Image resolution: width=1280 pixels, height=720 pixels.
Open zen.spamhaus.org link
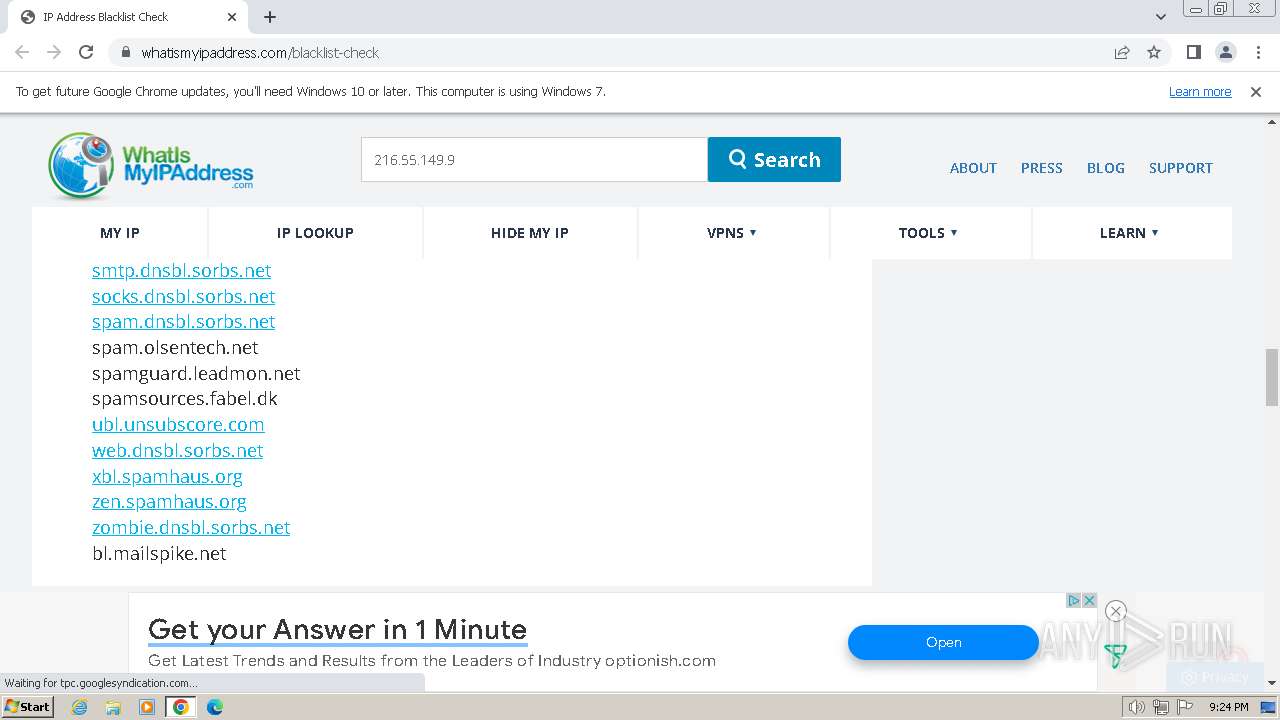[169, 502]
